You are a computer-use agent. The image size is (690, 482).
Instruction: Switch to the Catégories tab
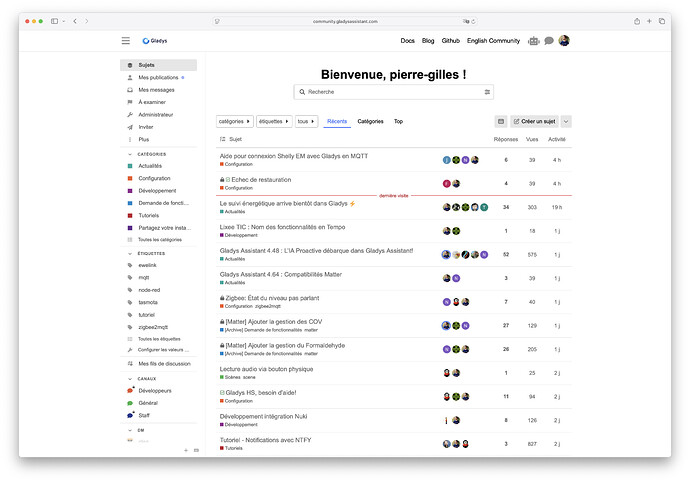pos(370,121)
